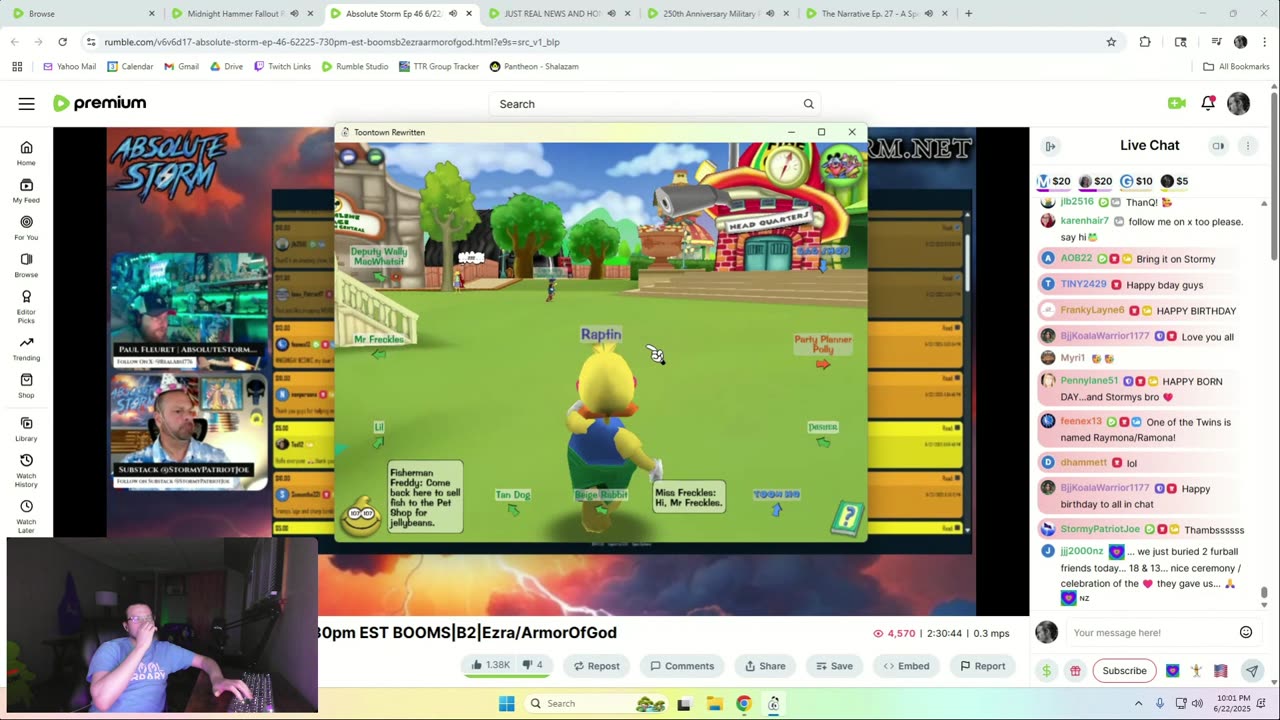Viewport: 1280px width, 720px height.
Task: Open Shop in the sidebar
Action: click(26, 386)
